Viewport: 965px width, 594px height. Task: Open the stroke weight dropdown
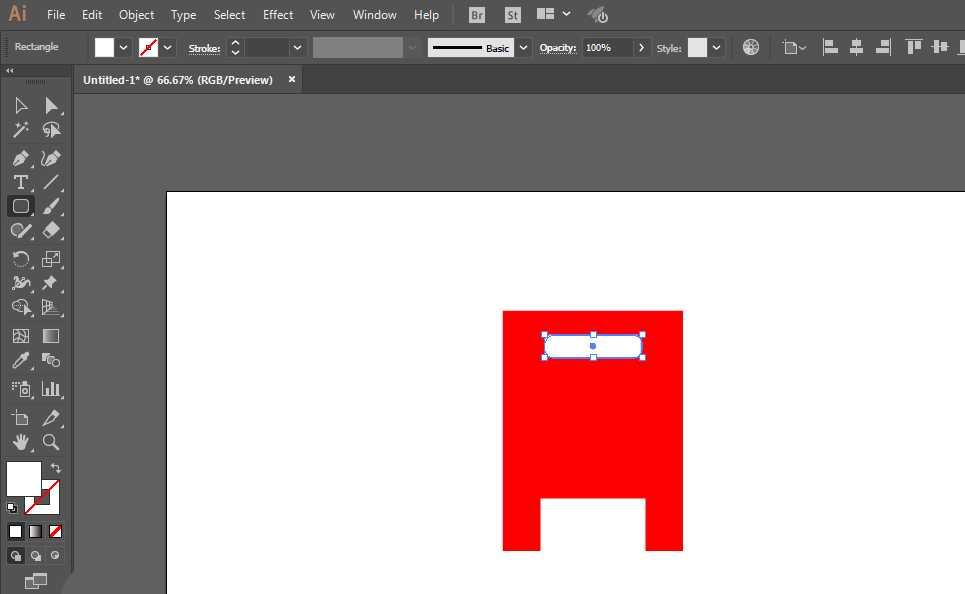point(297,47)
